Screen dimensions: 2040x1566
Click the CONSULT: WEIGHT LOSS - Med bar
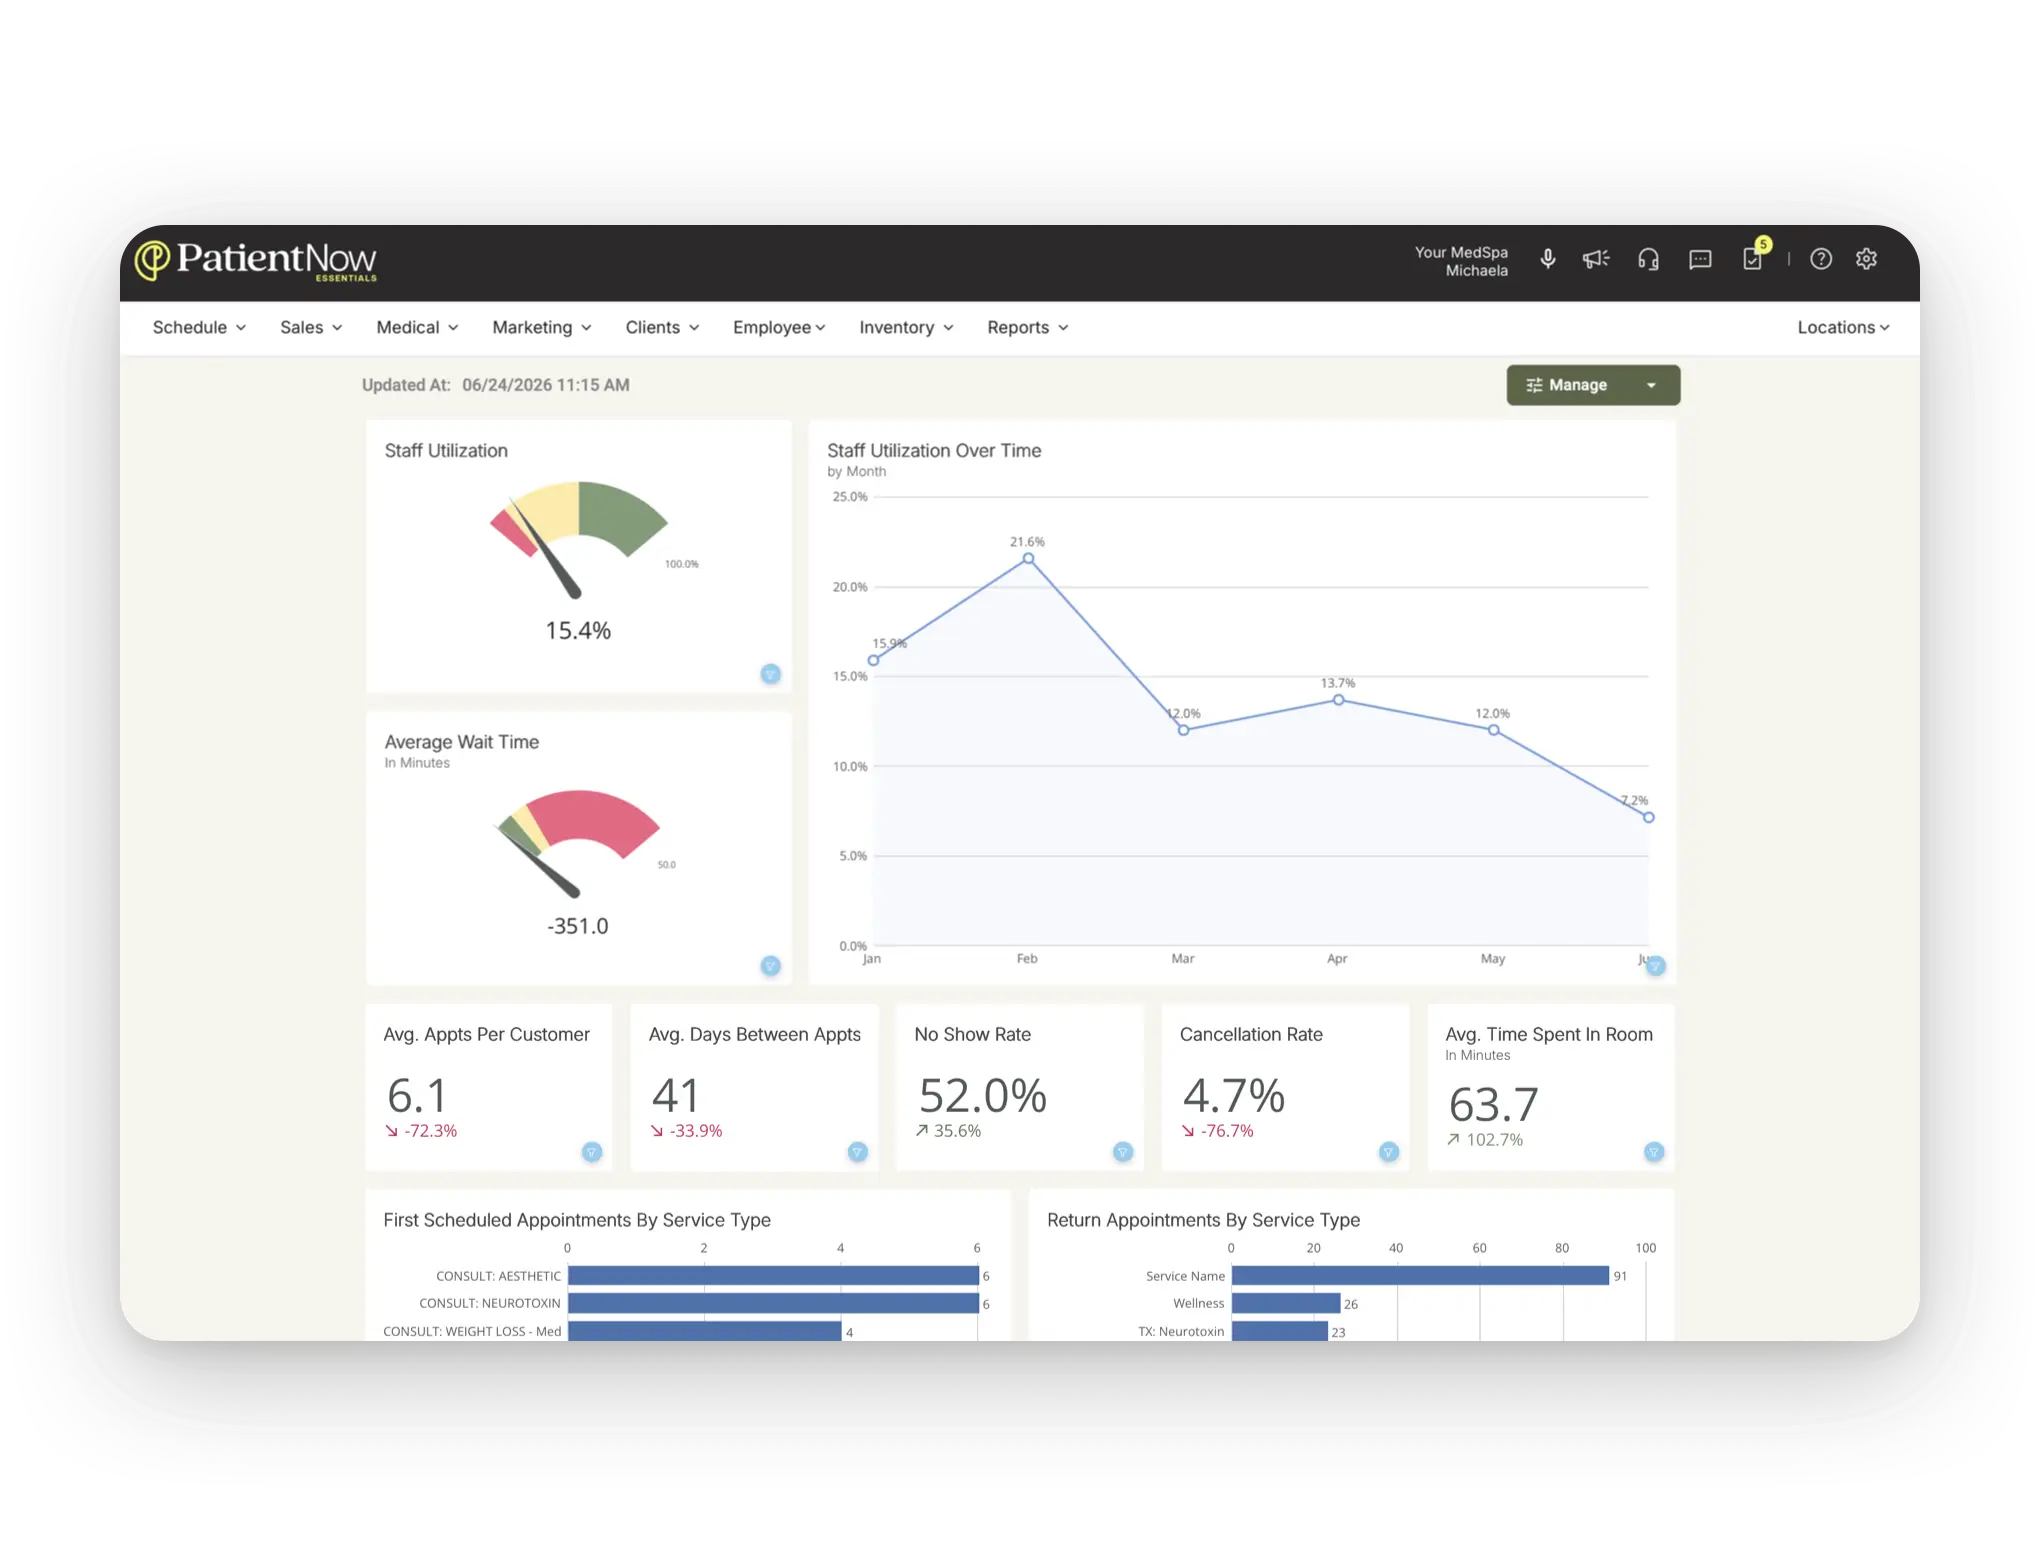tap(705, 1331)
